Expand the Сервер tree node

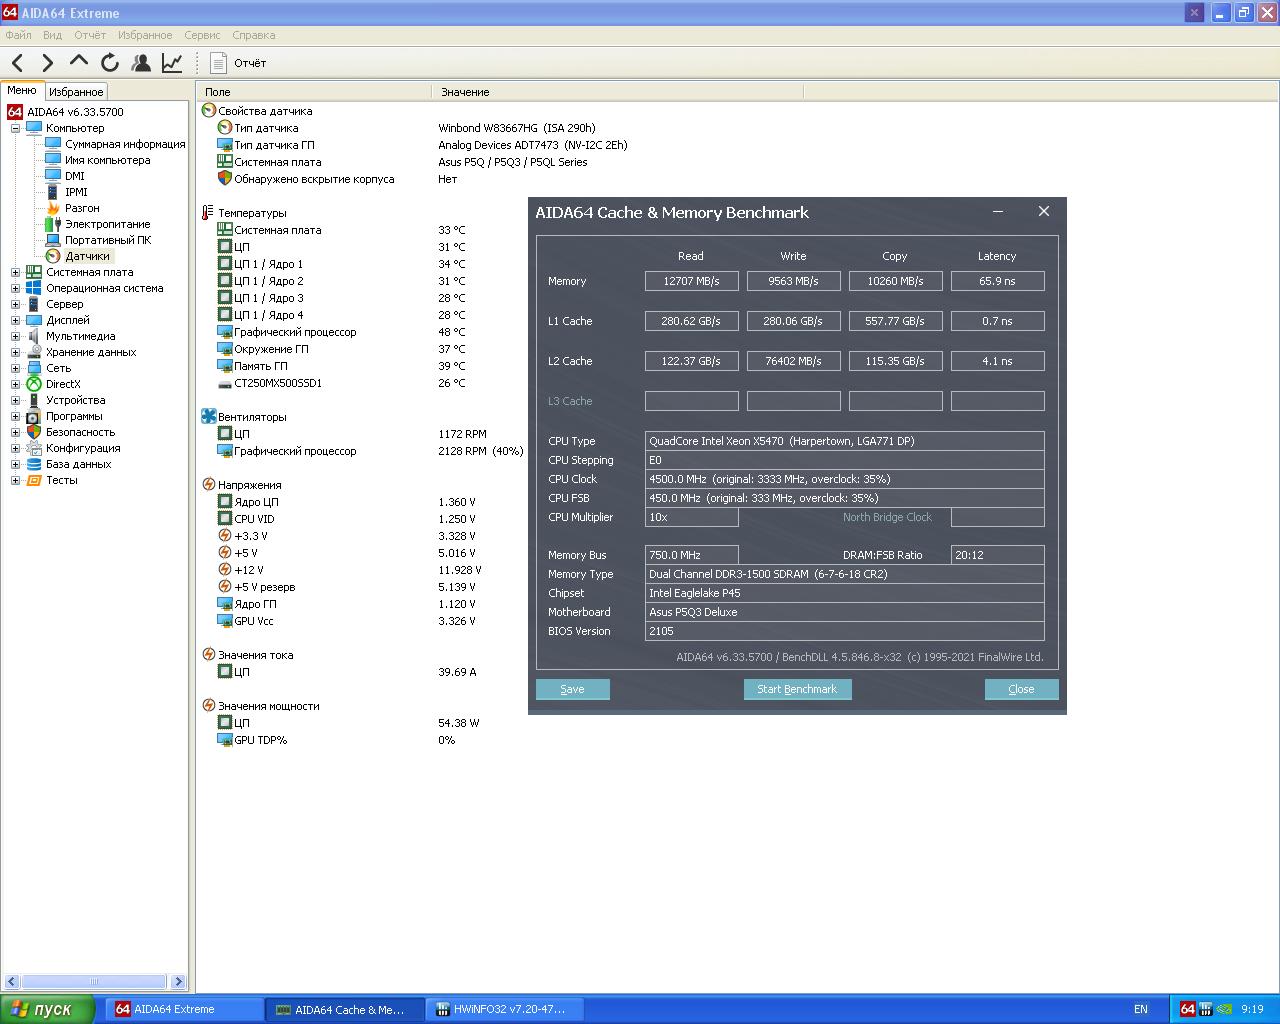coord(15,304)
